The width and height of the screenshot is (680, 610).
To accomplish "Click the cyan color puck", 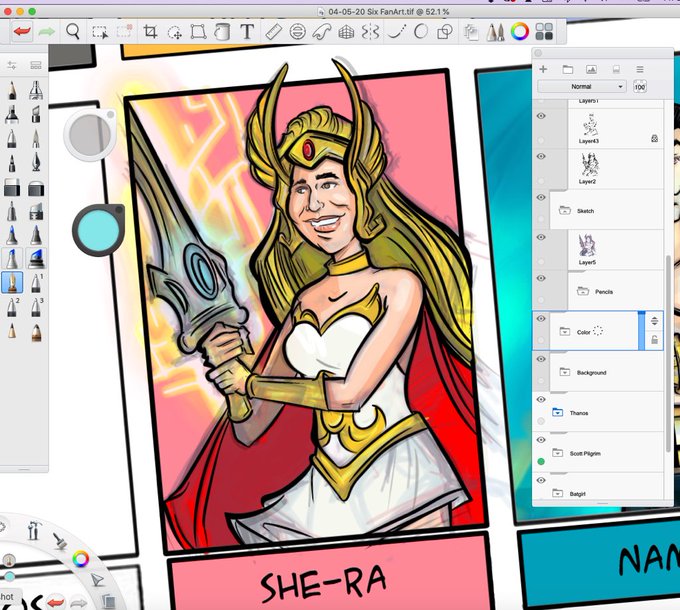I will [x=98, y=230].
